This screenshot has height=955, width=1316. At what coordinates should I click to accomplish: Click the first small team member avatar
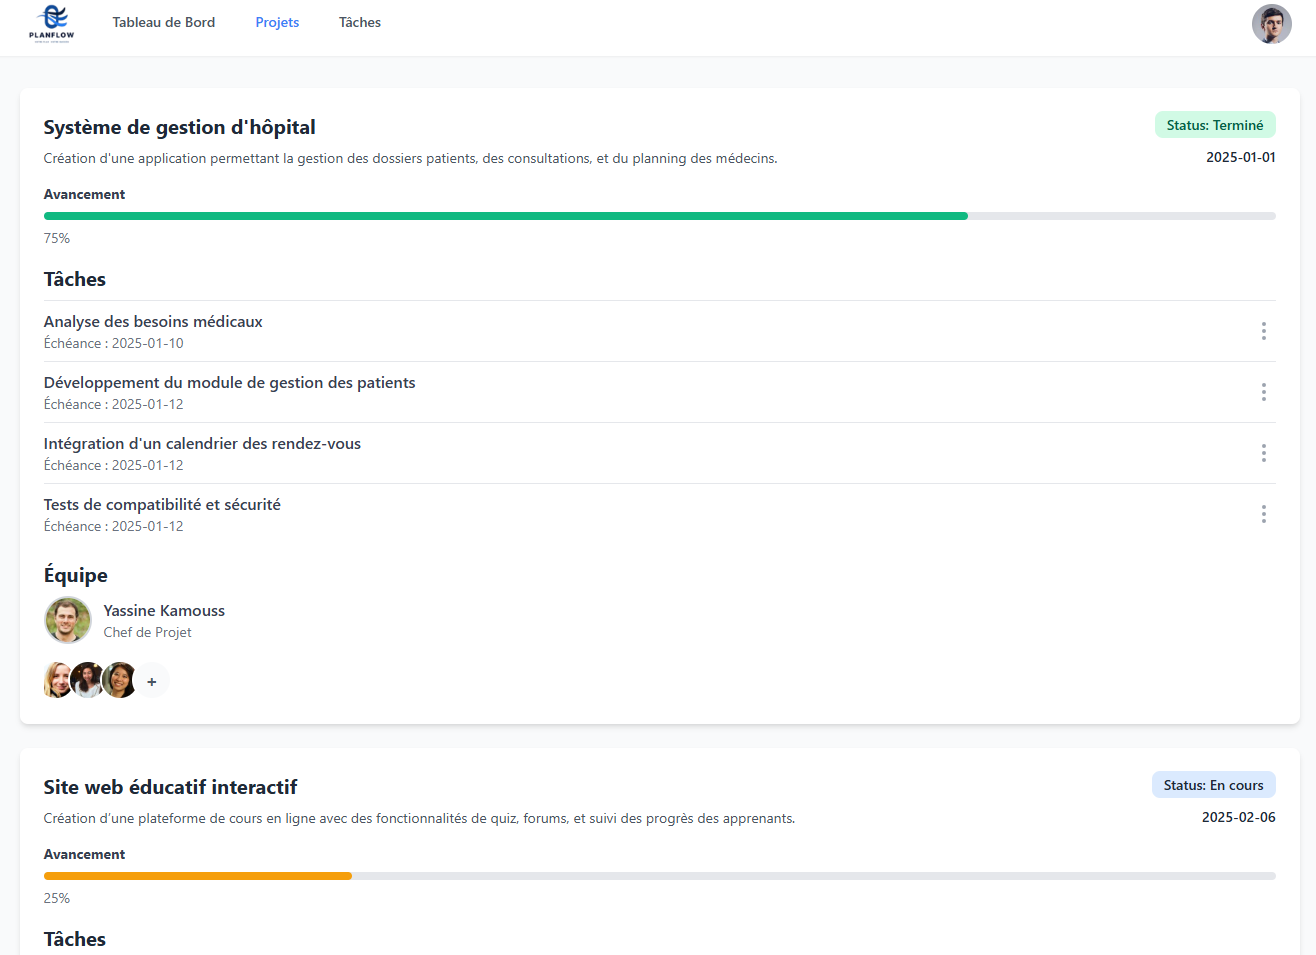(x=57, y=680)
